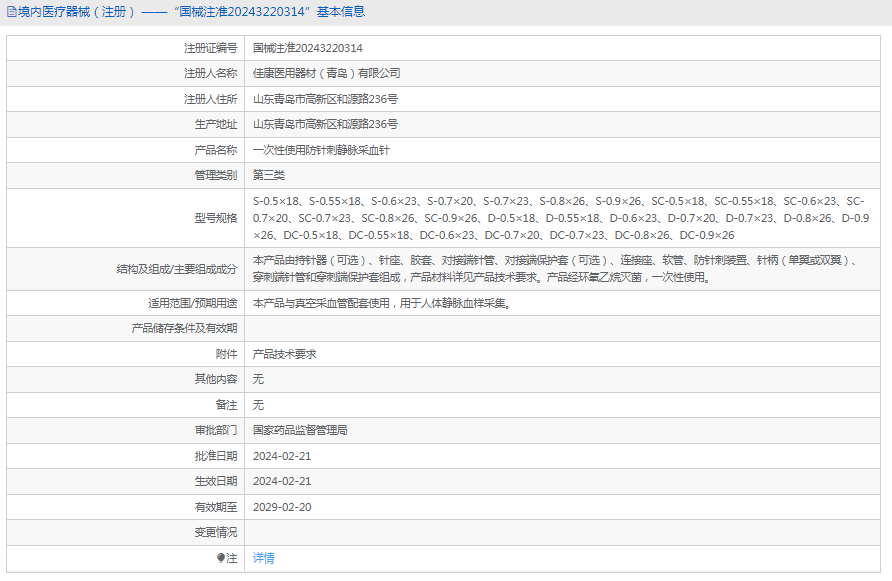This screenshot has width=892, height=581.
Task: Click the 型号规格 label
Action: tap(216, 218)
